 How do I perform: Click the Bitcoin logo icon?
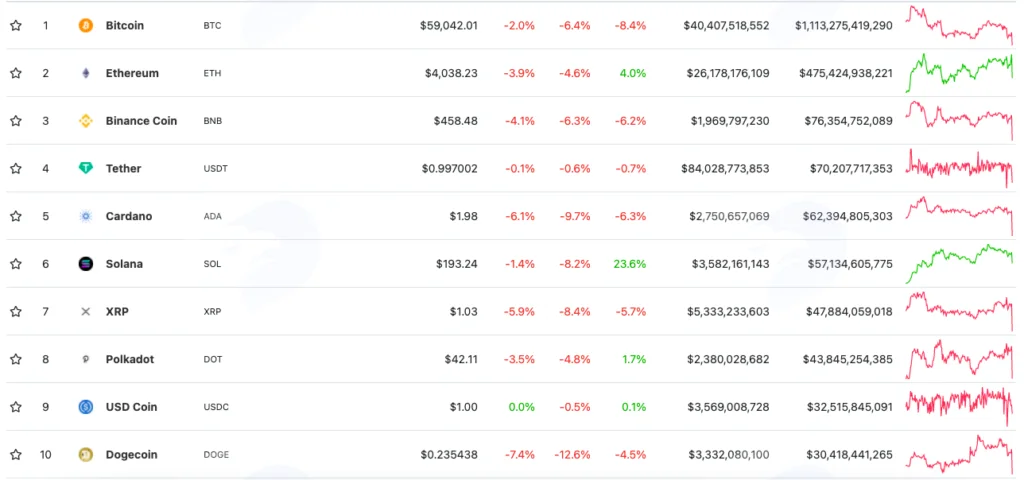point(86,25)
